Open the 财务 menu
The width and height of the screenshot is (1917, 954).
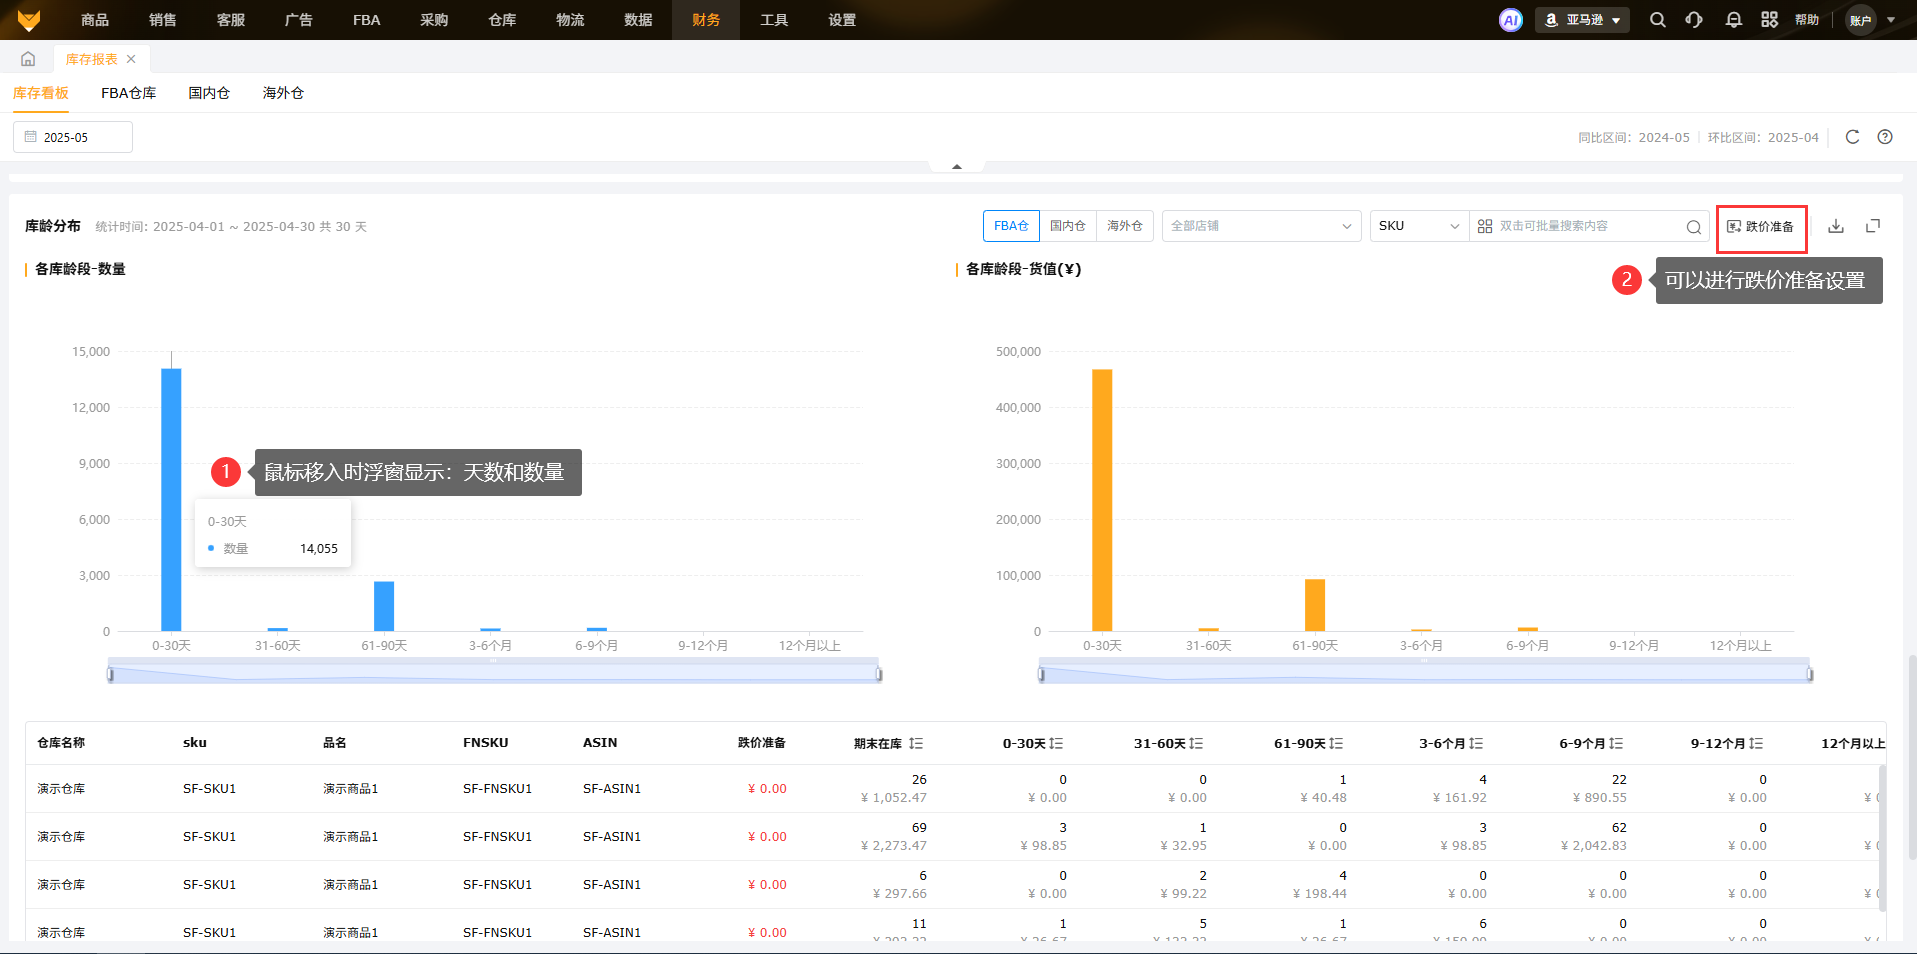coord(705,20)
